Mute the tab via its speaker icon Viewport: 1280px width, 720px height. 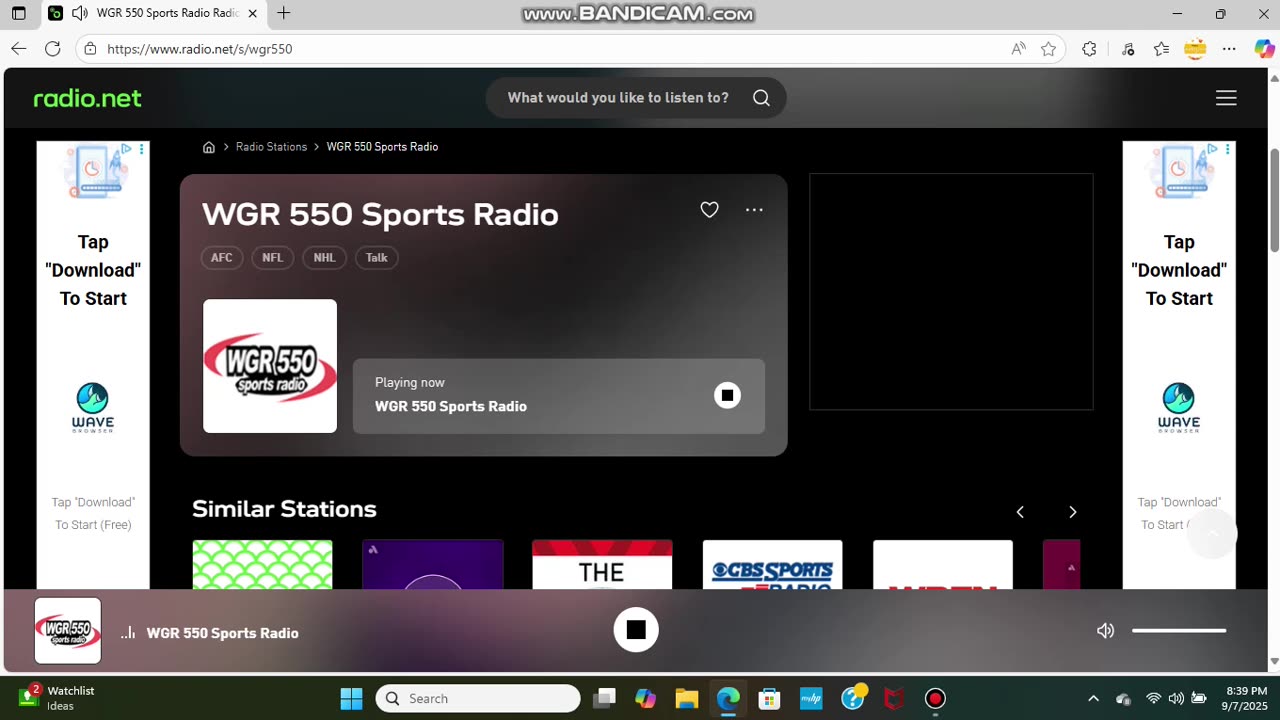click(80, 14)
